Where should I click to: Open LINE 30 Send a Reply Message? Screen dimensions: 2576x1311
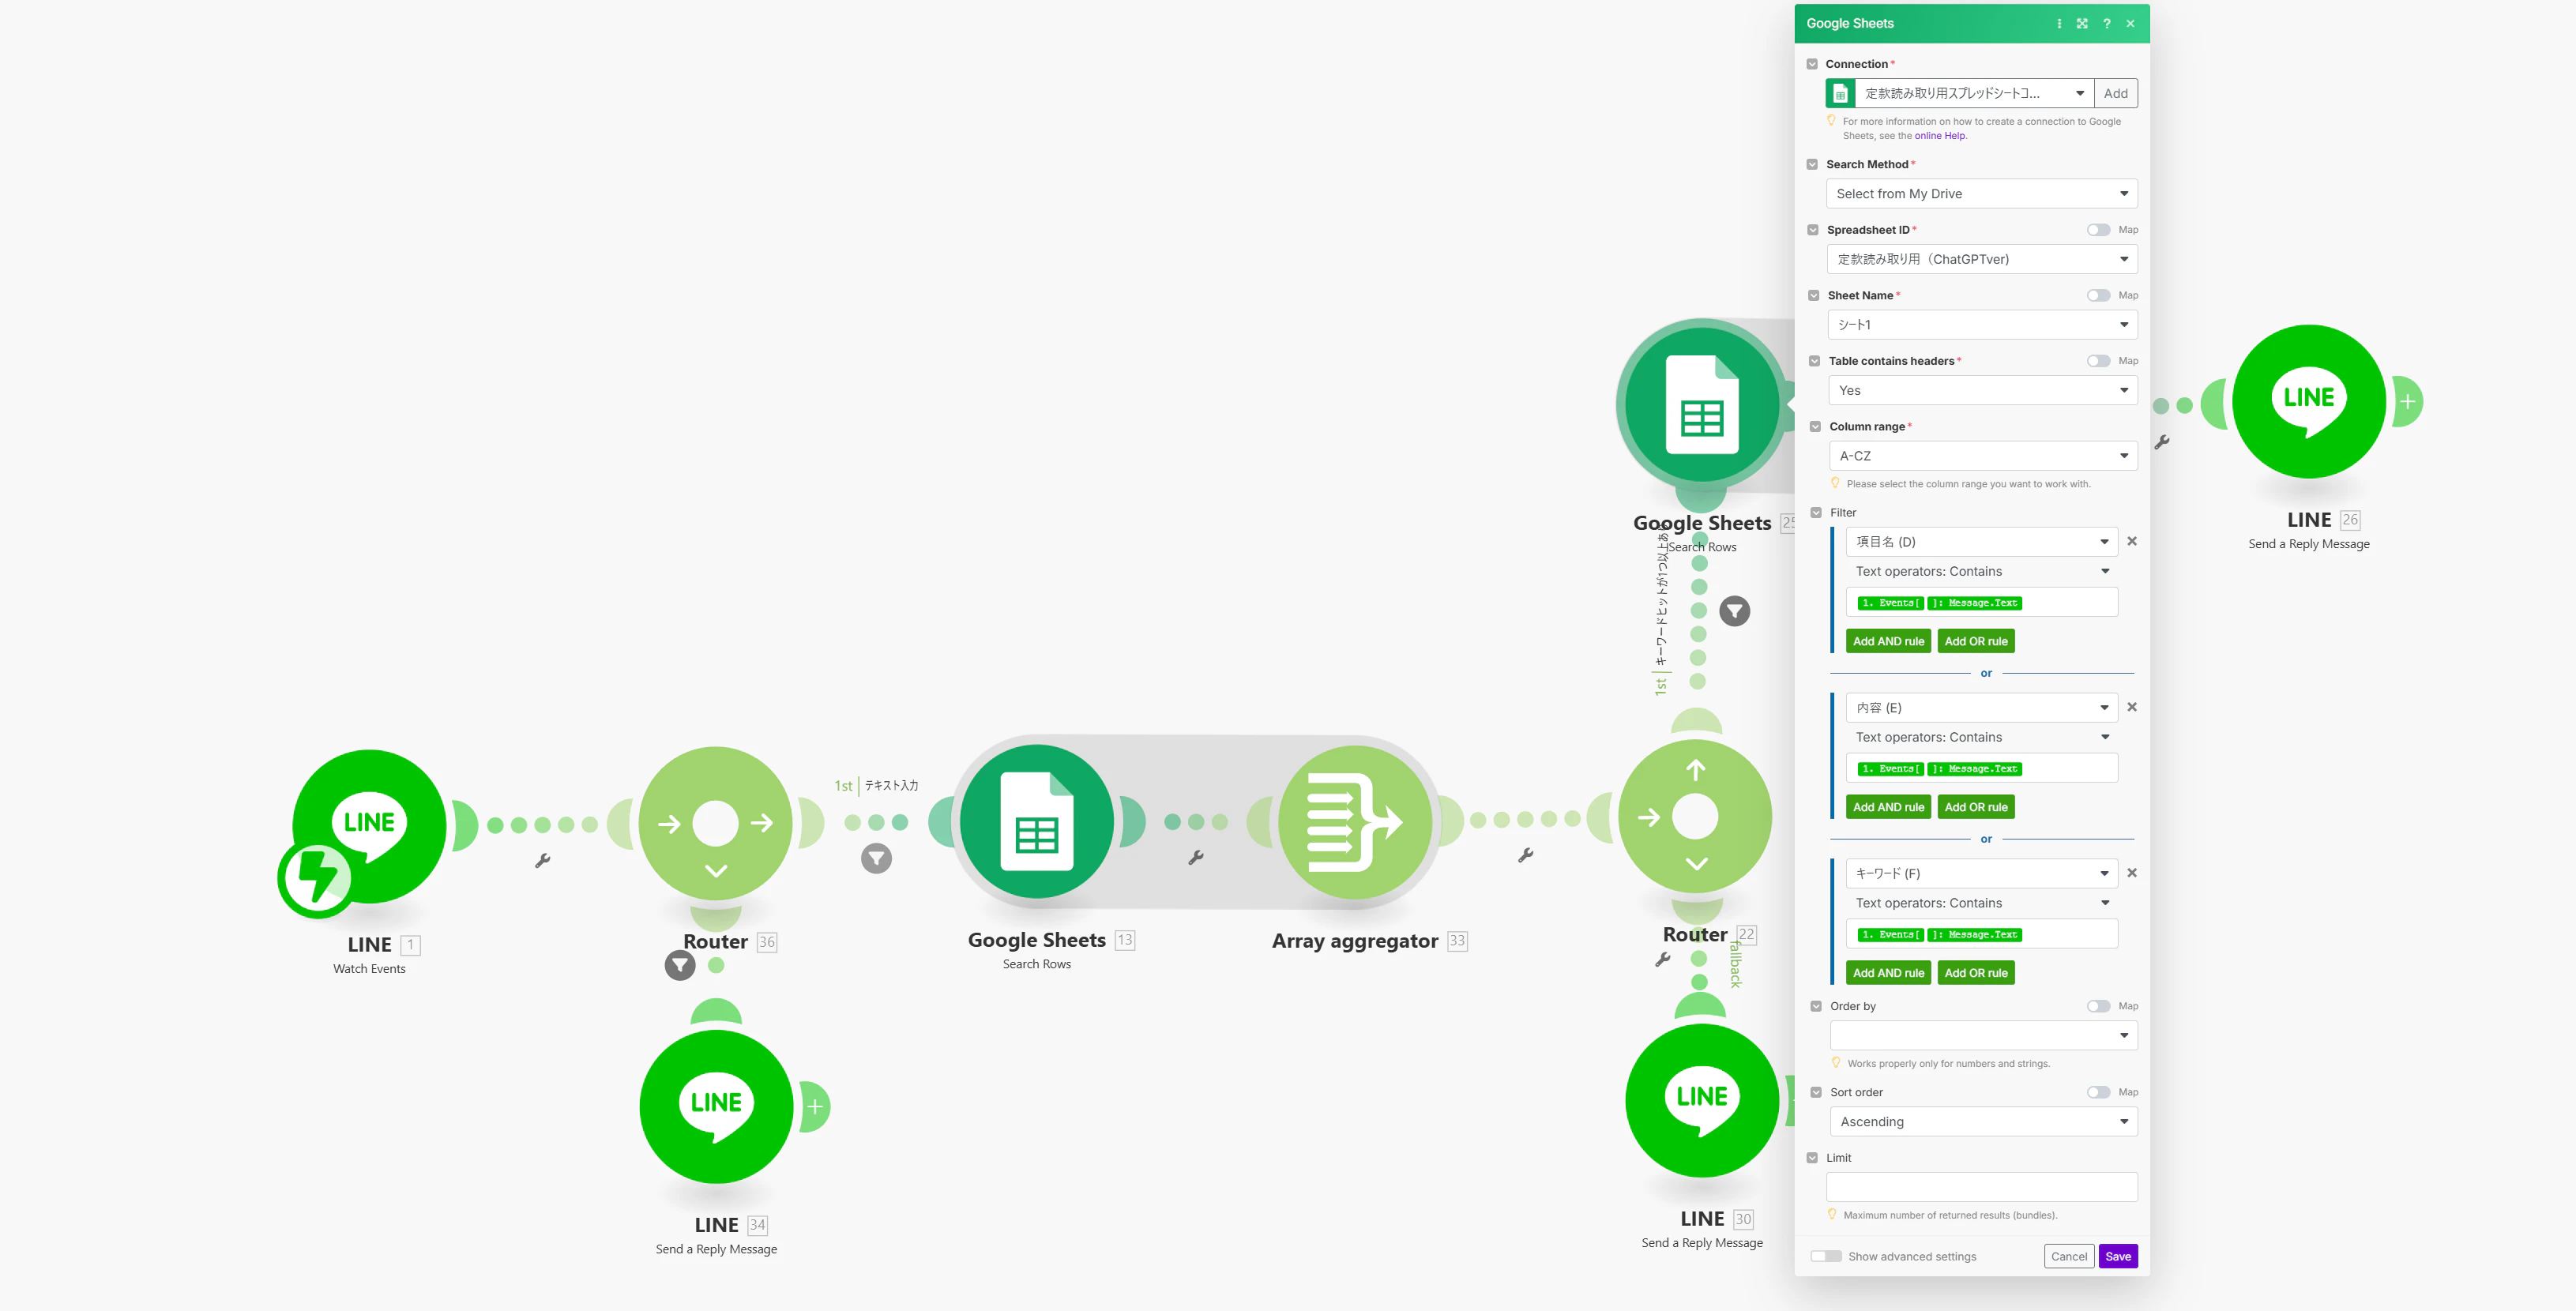tap(1702, 1100)
